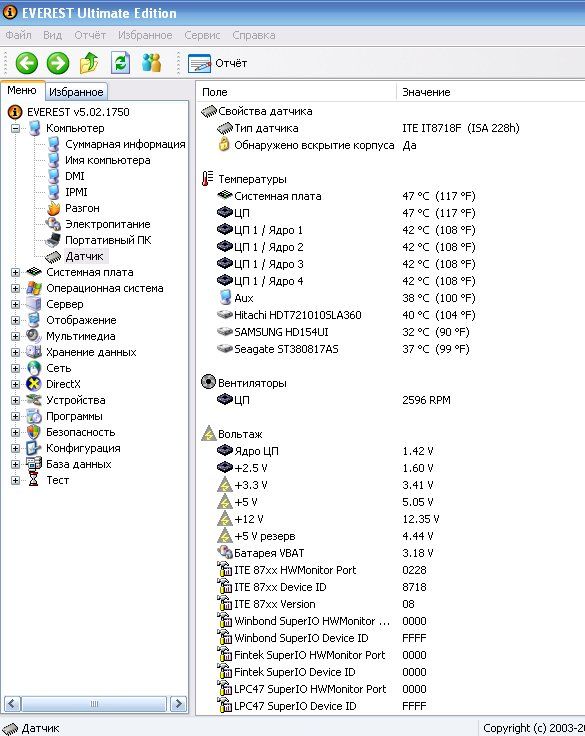Click the Электропитание icon in the tree
Viewport: 585px width, 736px height.
(x=53, y=224)
